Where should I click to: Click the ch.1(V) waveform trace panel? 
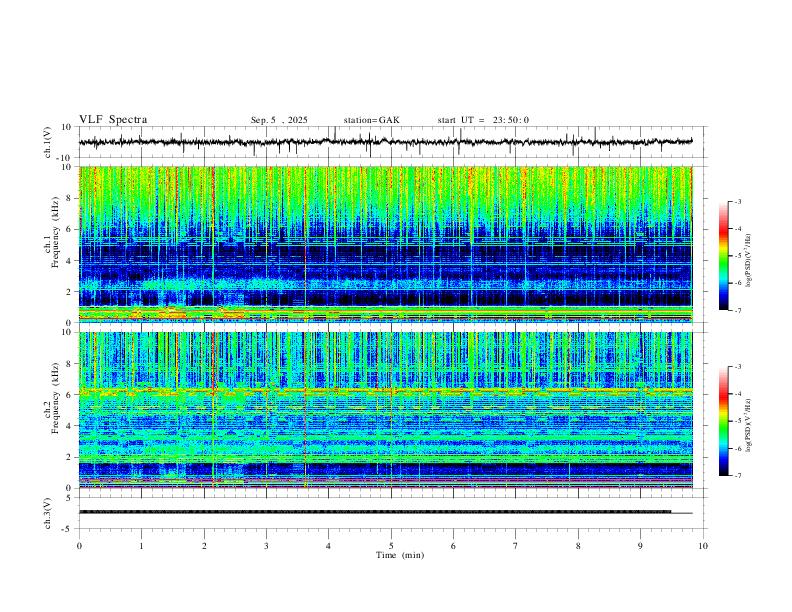tap(392, 142)
